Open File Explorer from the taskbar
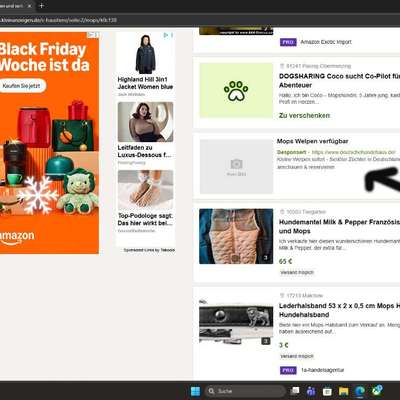This screenshot has height=400, width=400. point(343,391)
